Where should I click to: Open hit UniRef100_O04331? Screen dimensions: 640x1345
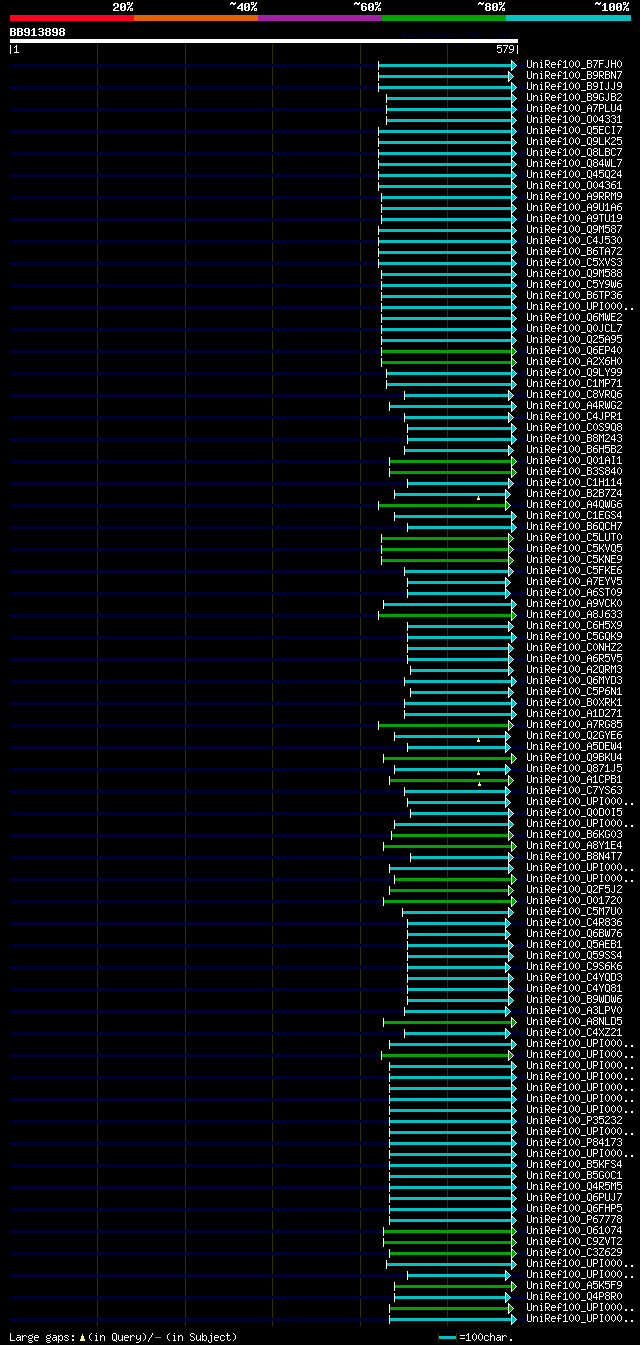[574, 119]
